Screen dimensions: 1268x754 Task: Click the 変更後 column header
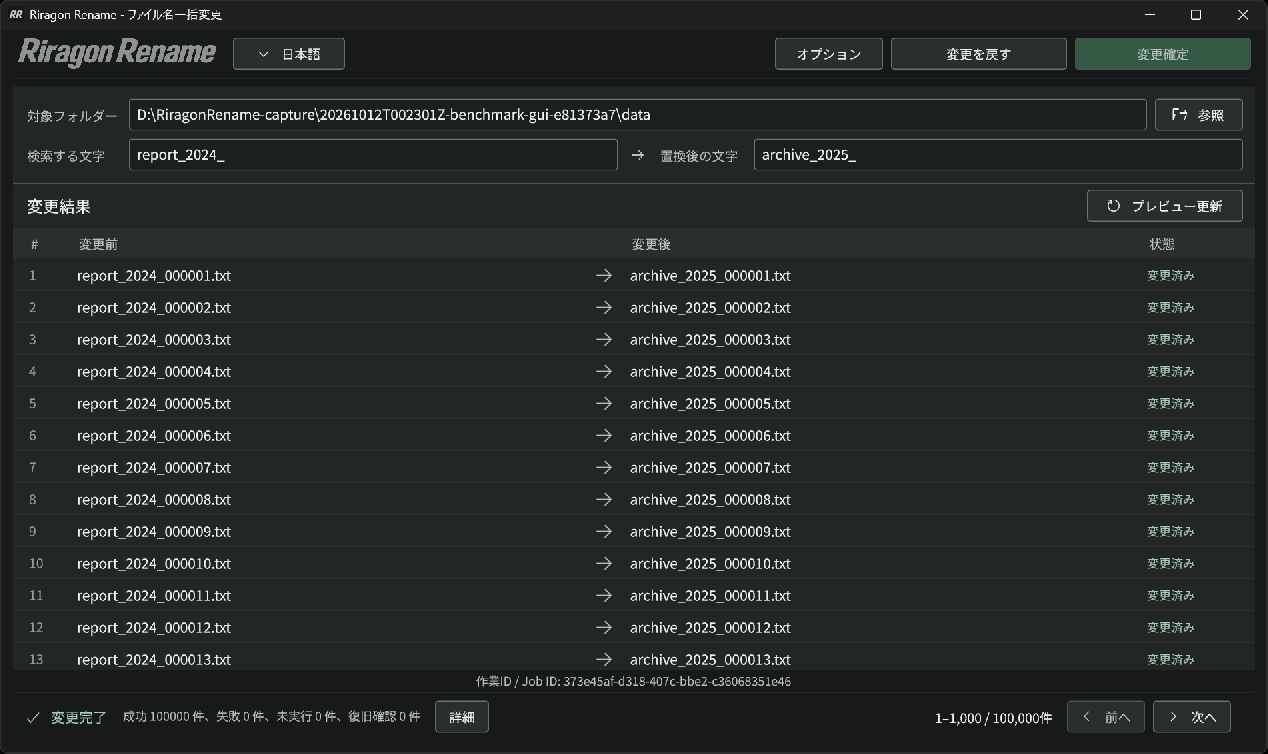651,244
